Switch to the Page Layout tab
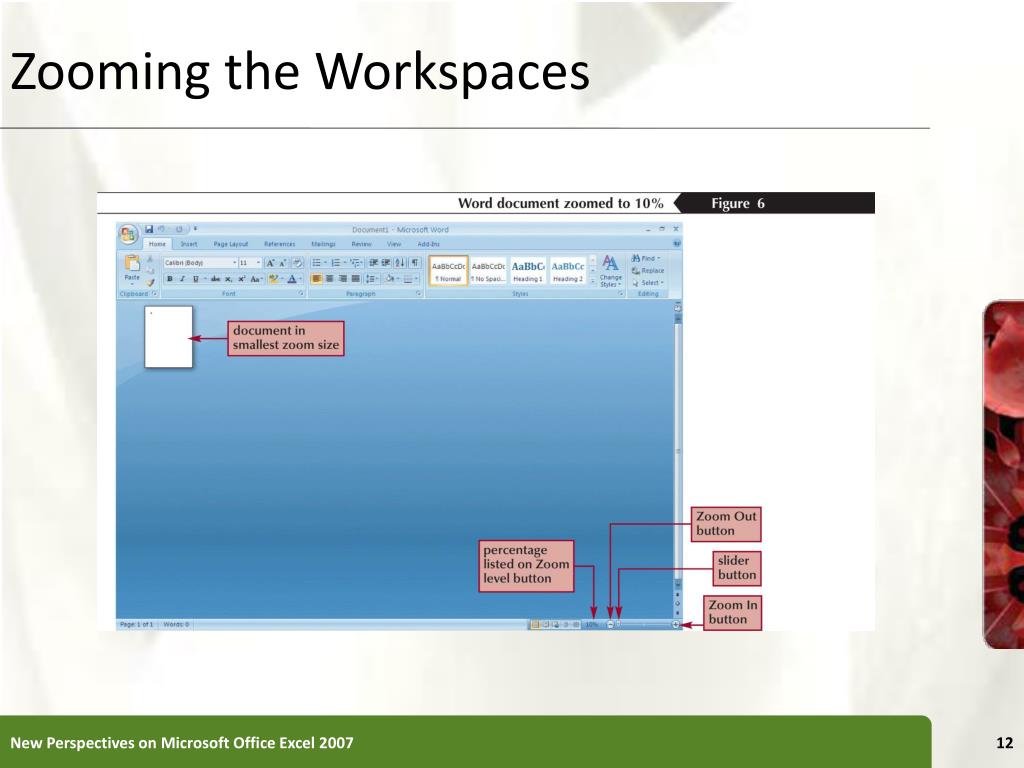This screenshot has width=1024, height=768. 231,244
